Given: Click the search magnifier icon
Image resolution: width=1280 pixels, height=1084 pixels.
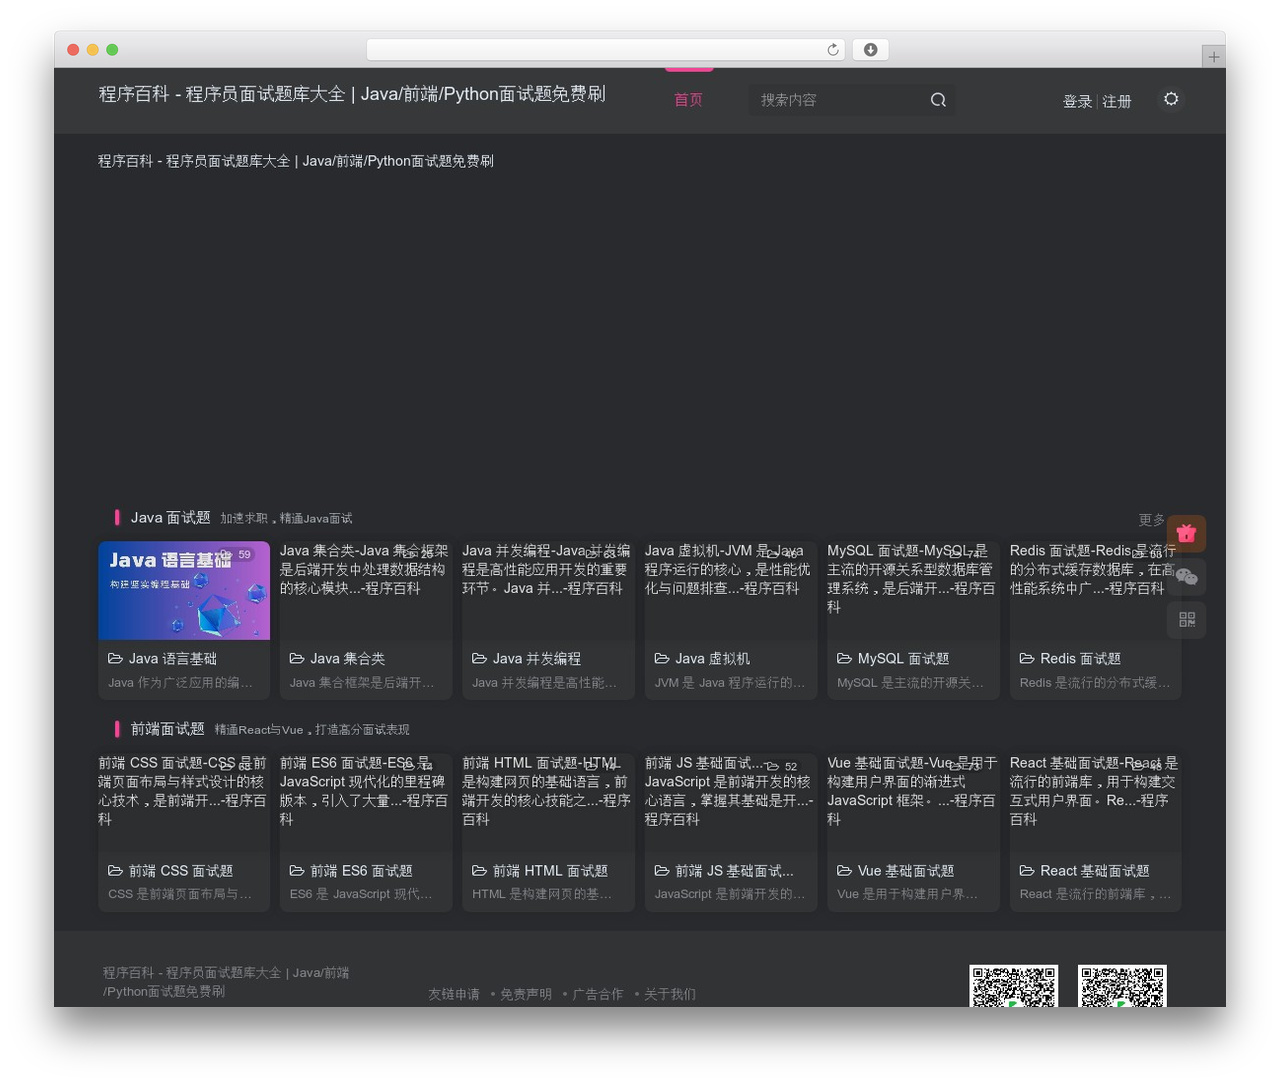Looking at the screenshot, I should [938, 100].
